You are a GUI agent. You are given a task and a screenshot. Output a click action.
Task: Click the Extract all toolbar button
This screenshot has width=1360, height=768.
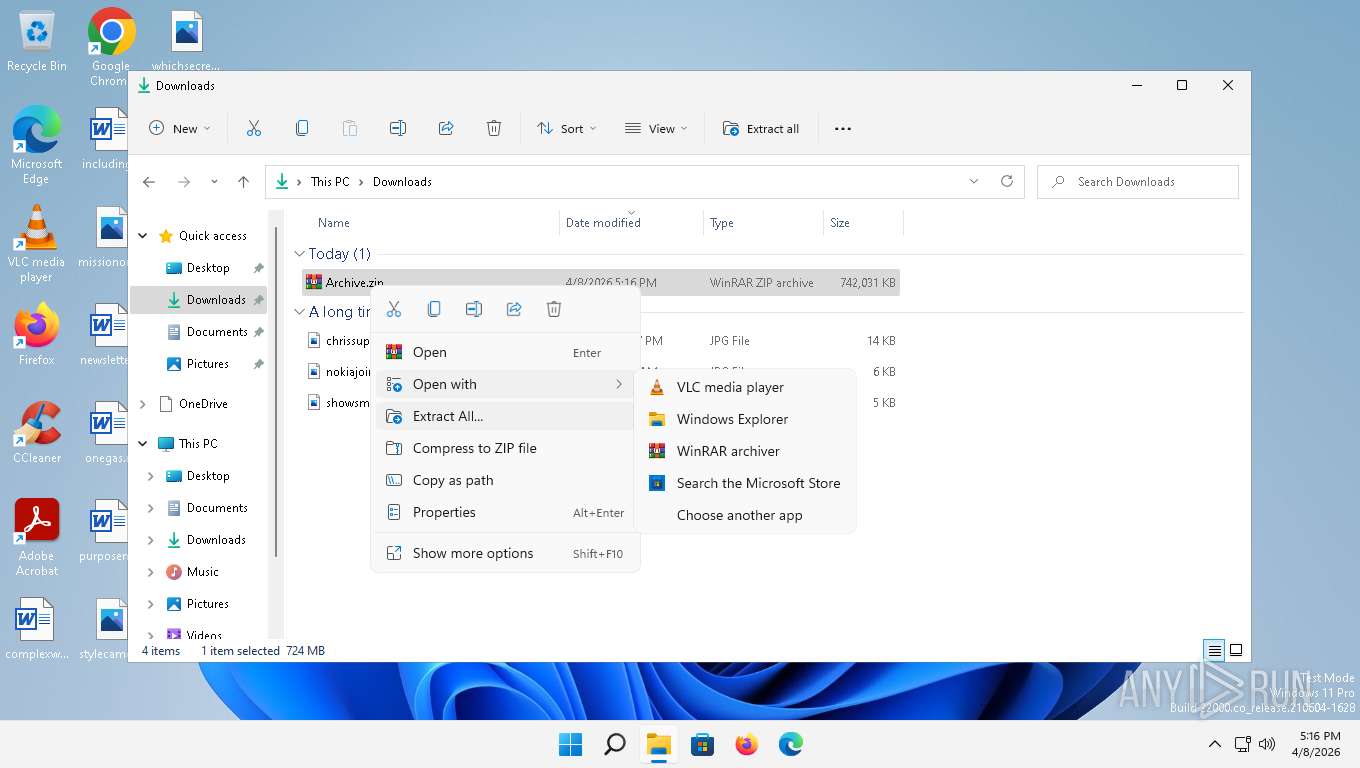(x=761, y=128)
